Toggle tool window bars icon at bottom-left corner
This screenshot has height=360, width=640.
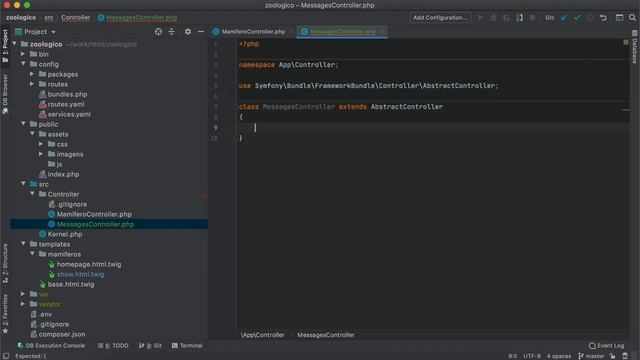6,356
